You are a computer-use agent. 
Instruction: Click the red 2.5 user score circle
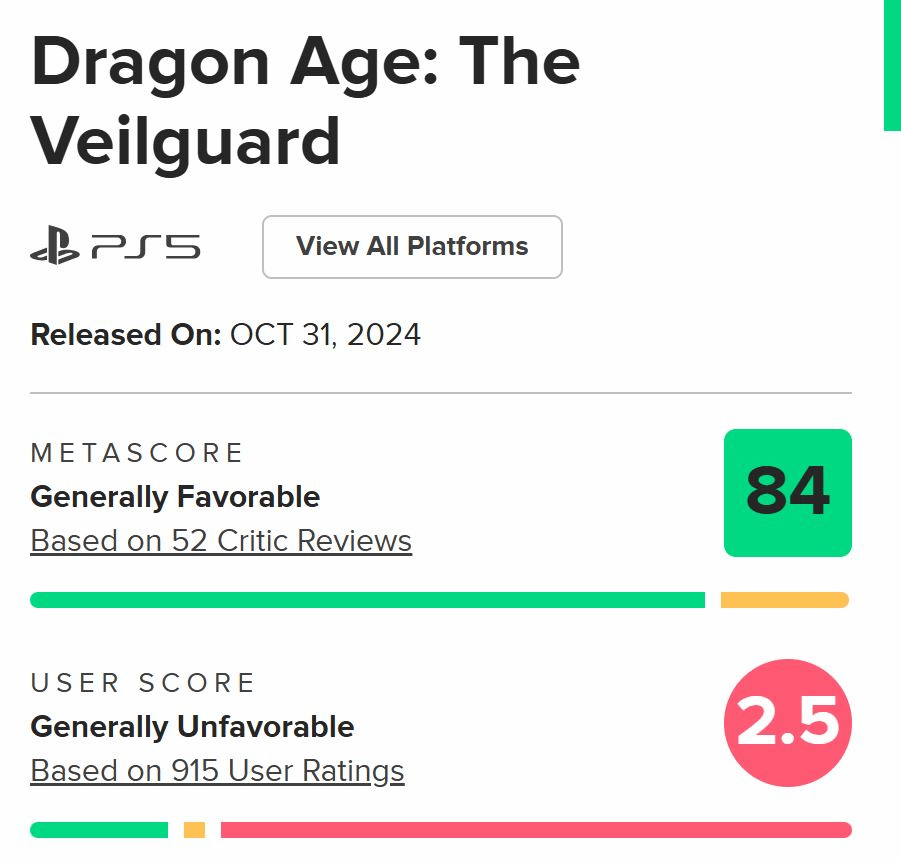click(787, 722)
